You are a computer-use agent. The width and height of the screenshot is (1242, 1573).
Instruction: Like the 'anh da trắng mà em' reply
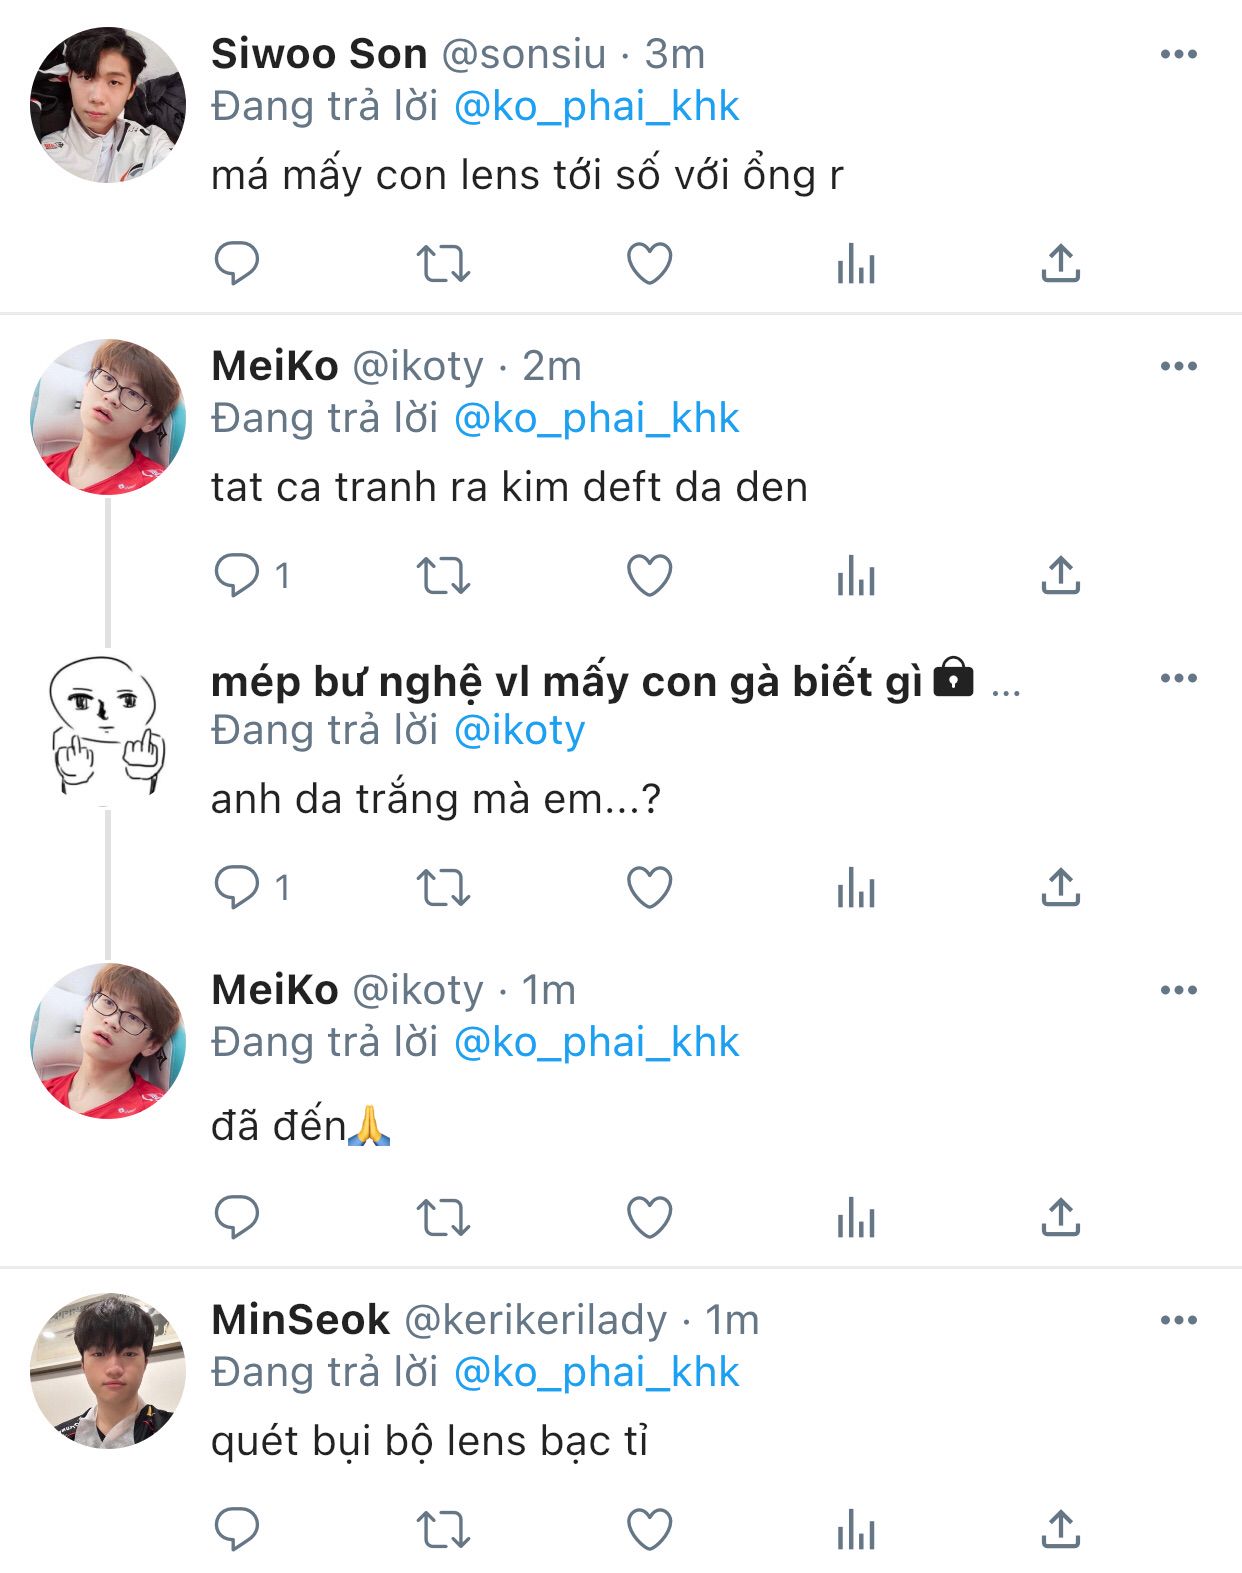coord(649,887)
